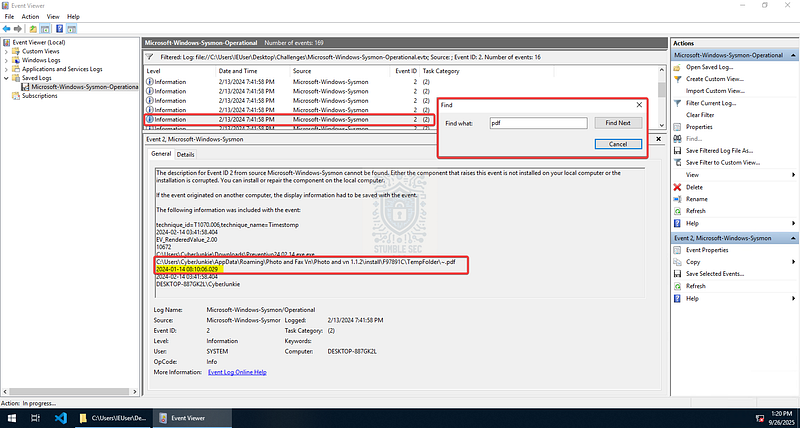Open the Copy submenu arrow

(793, 262)
